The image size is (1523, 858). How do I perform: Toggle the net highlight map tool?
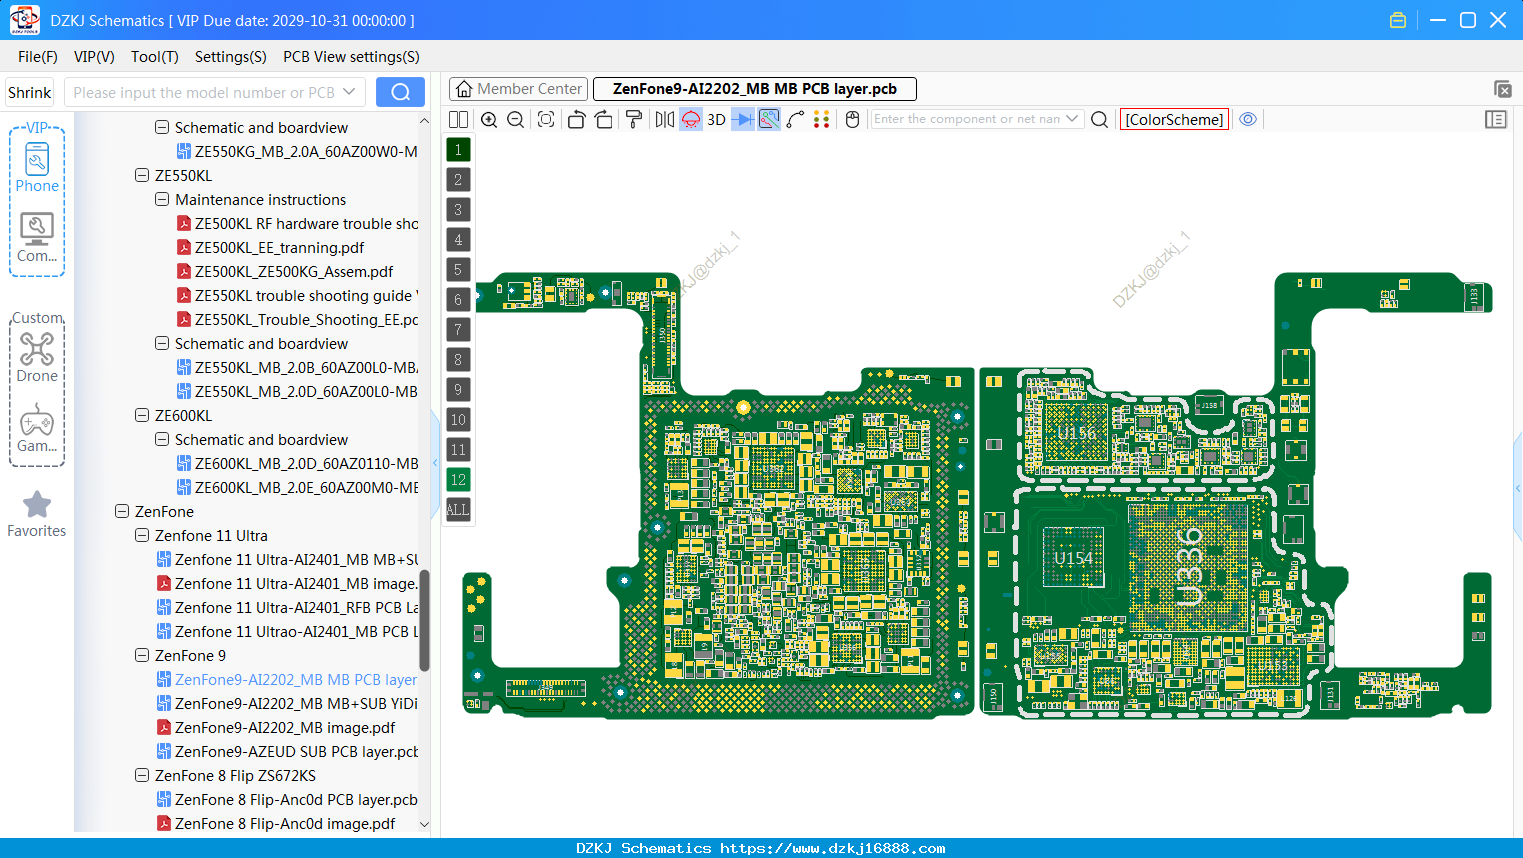[x=769, y=120]
